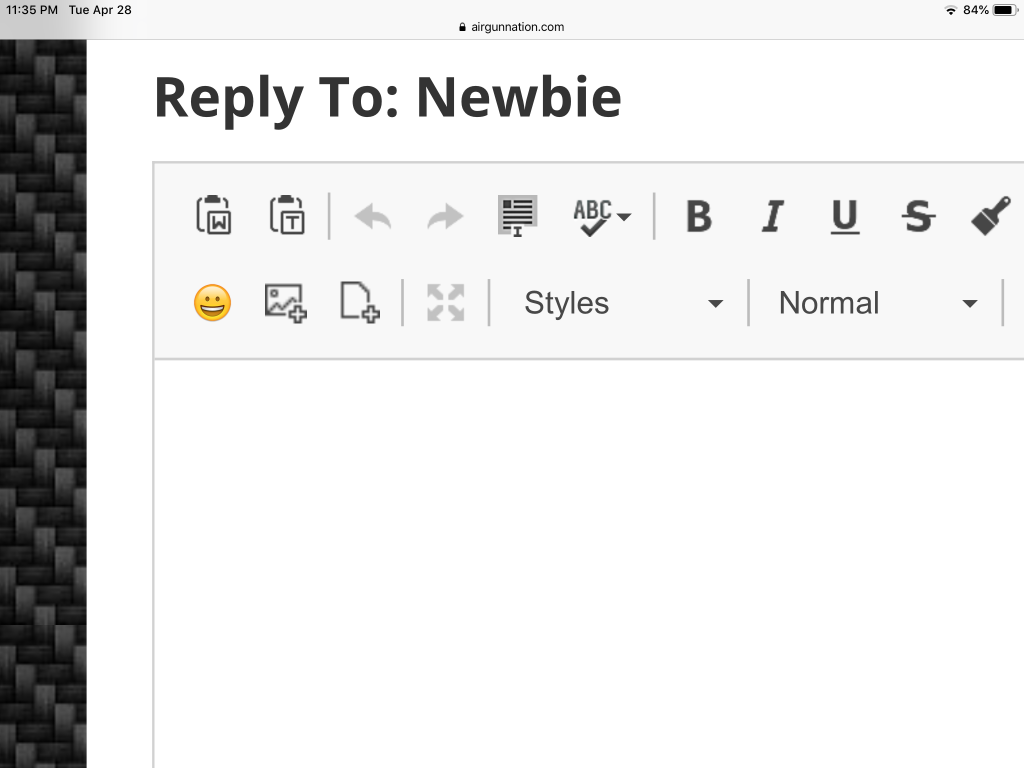
Task: Click the page with plus icon
Action: click(360, 302)
